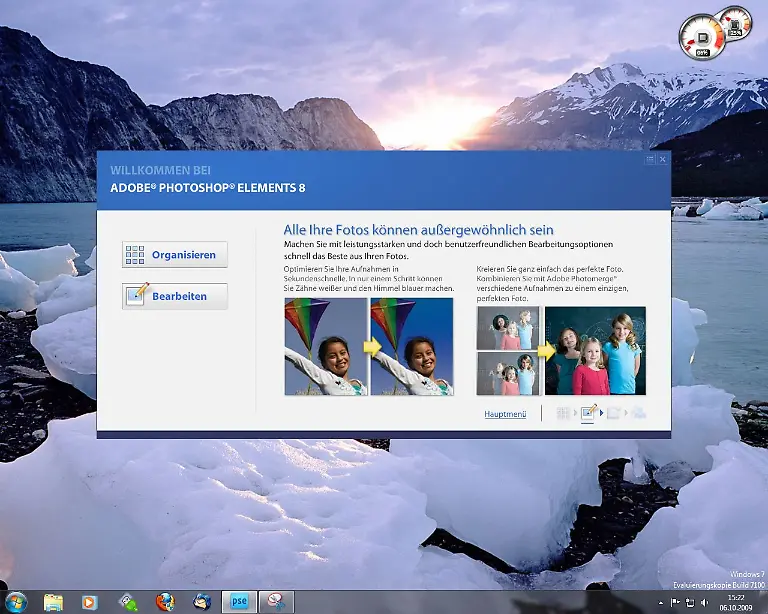Open Firefox from the taskbar
768x614 pixels.
pyautogui.click(x=165, y=601)
